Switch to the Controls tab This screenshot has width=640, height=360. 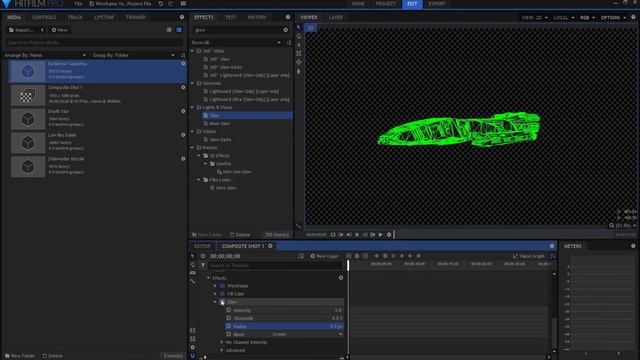(x=44, y=17)
